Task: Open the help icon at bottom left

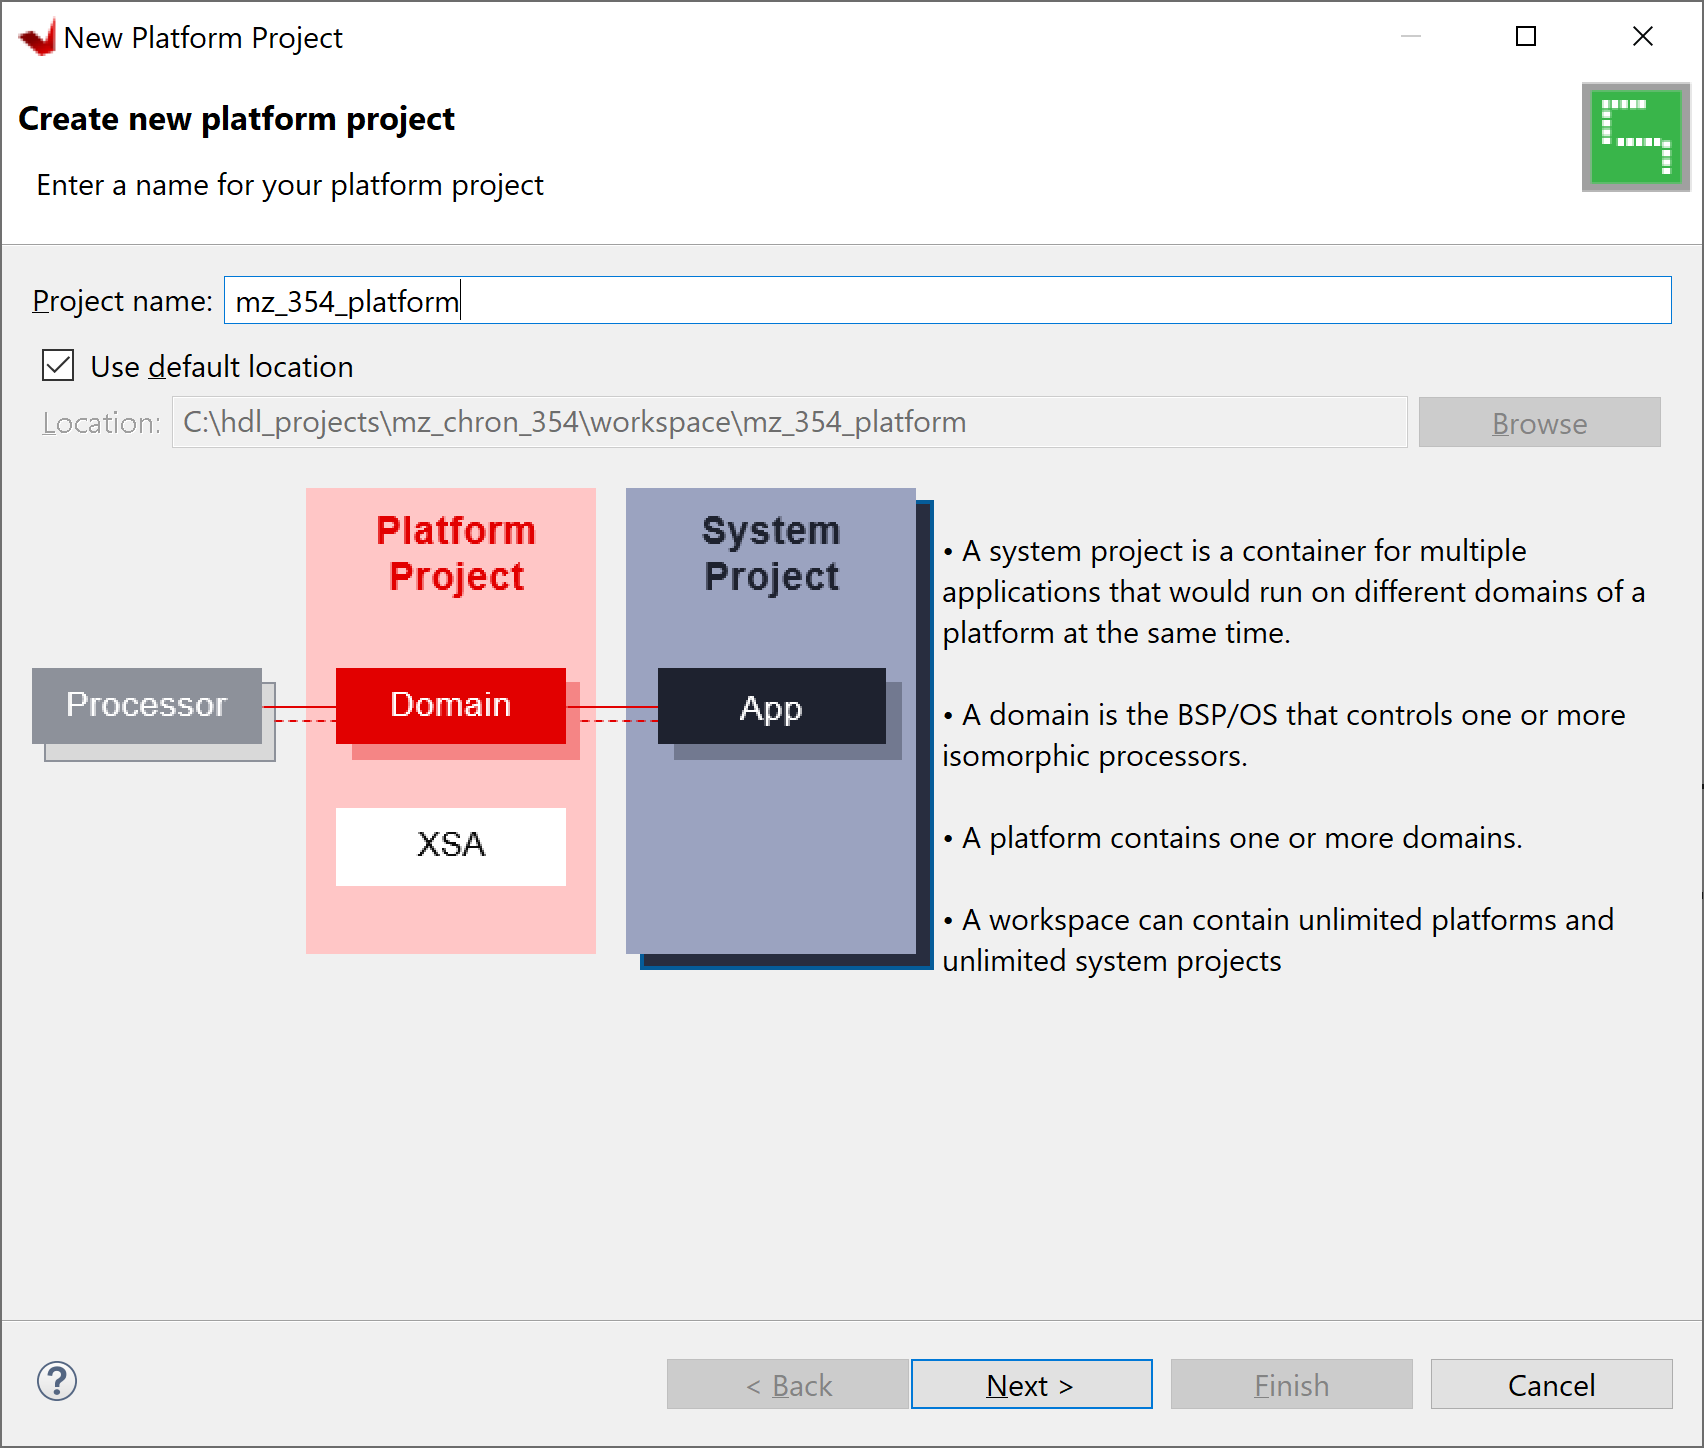Action: click(57, 1383)
